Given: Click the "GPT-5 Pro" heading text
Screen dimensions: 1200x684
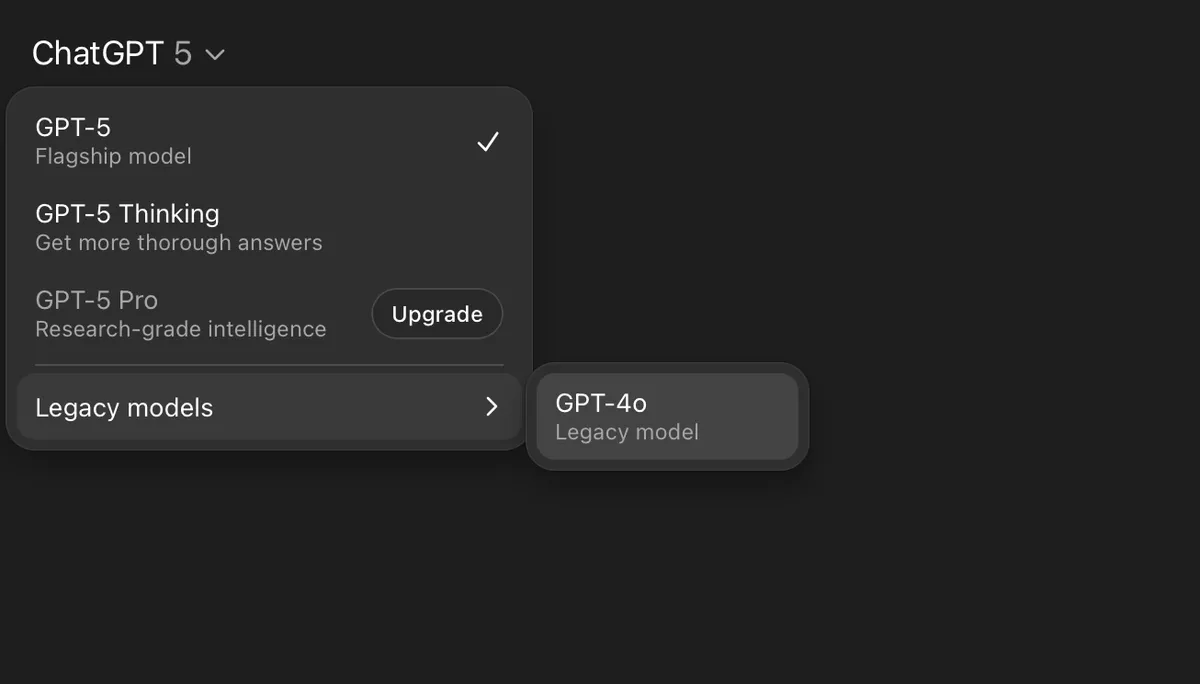Looking at the screenshot, I should (96, 300).
